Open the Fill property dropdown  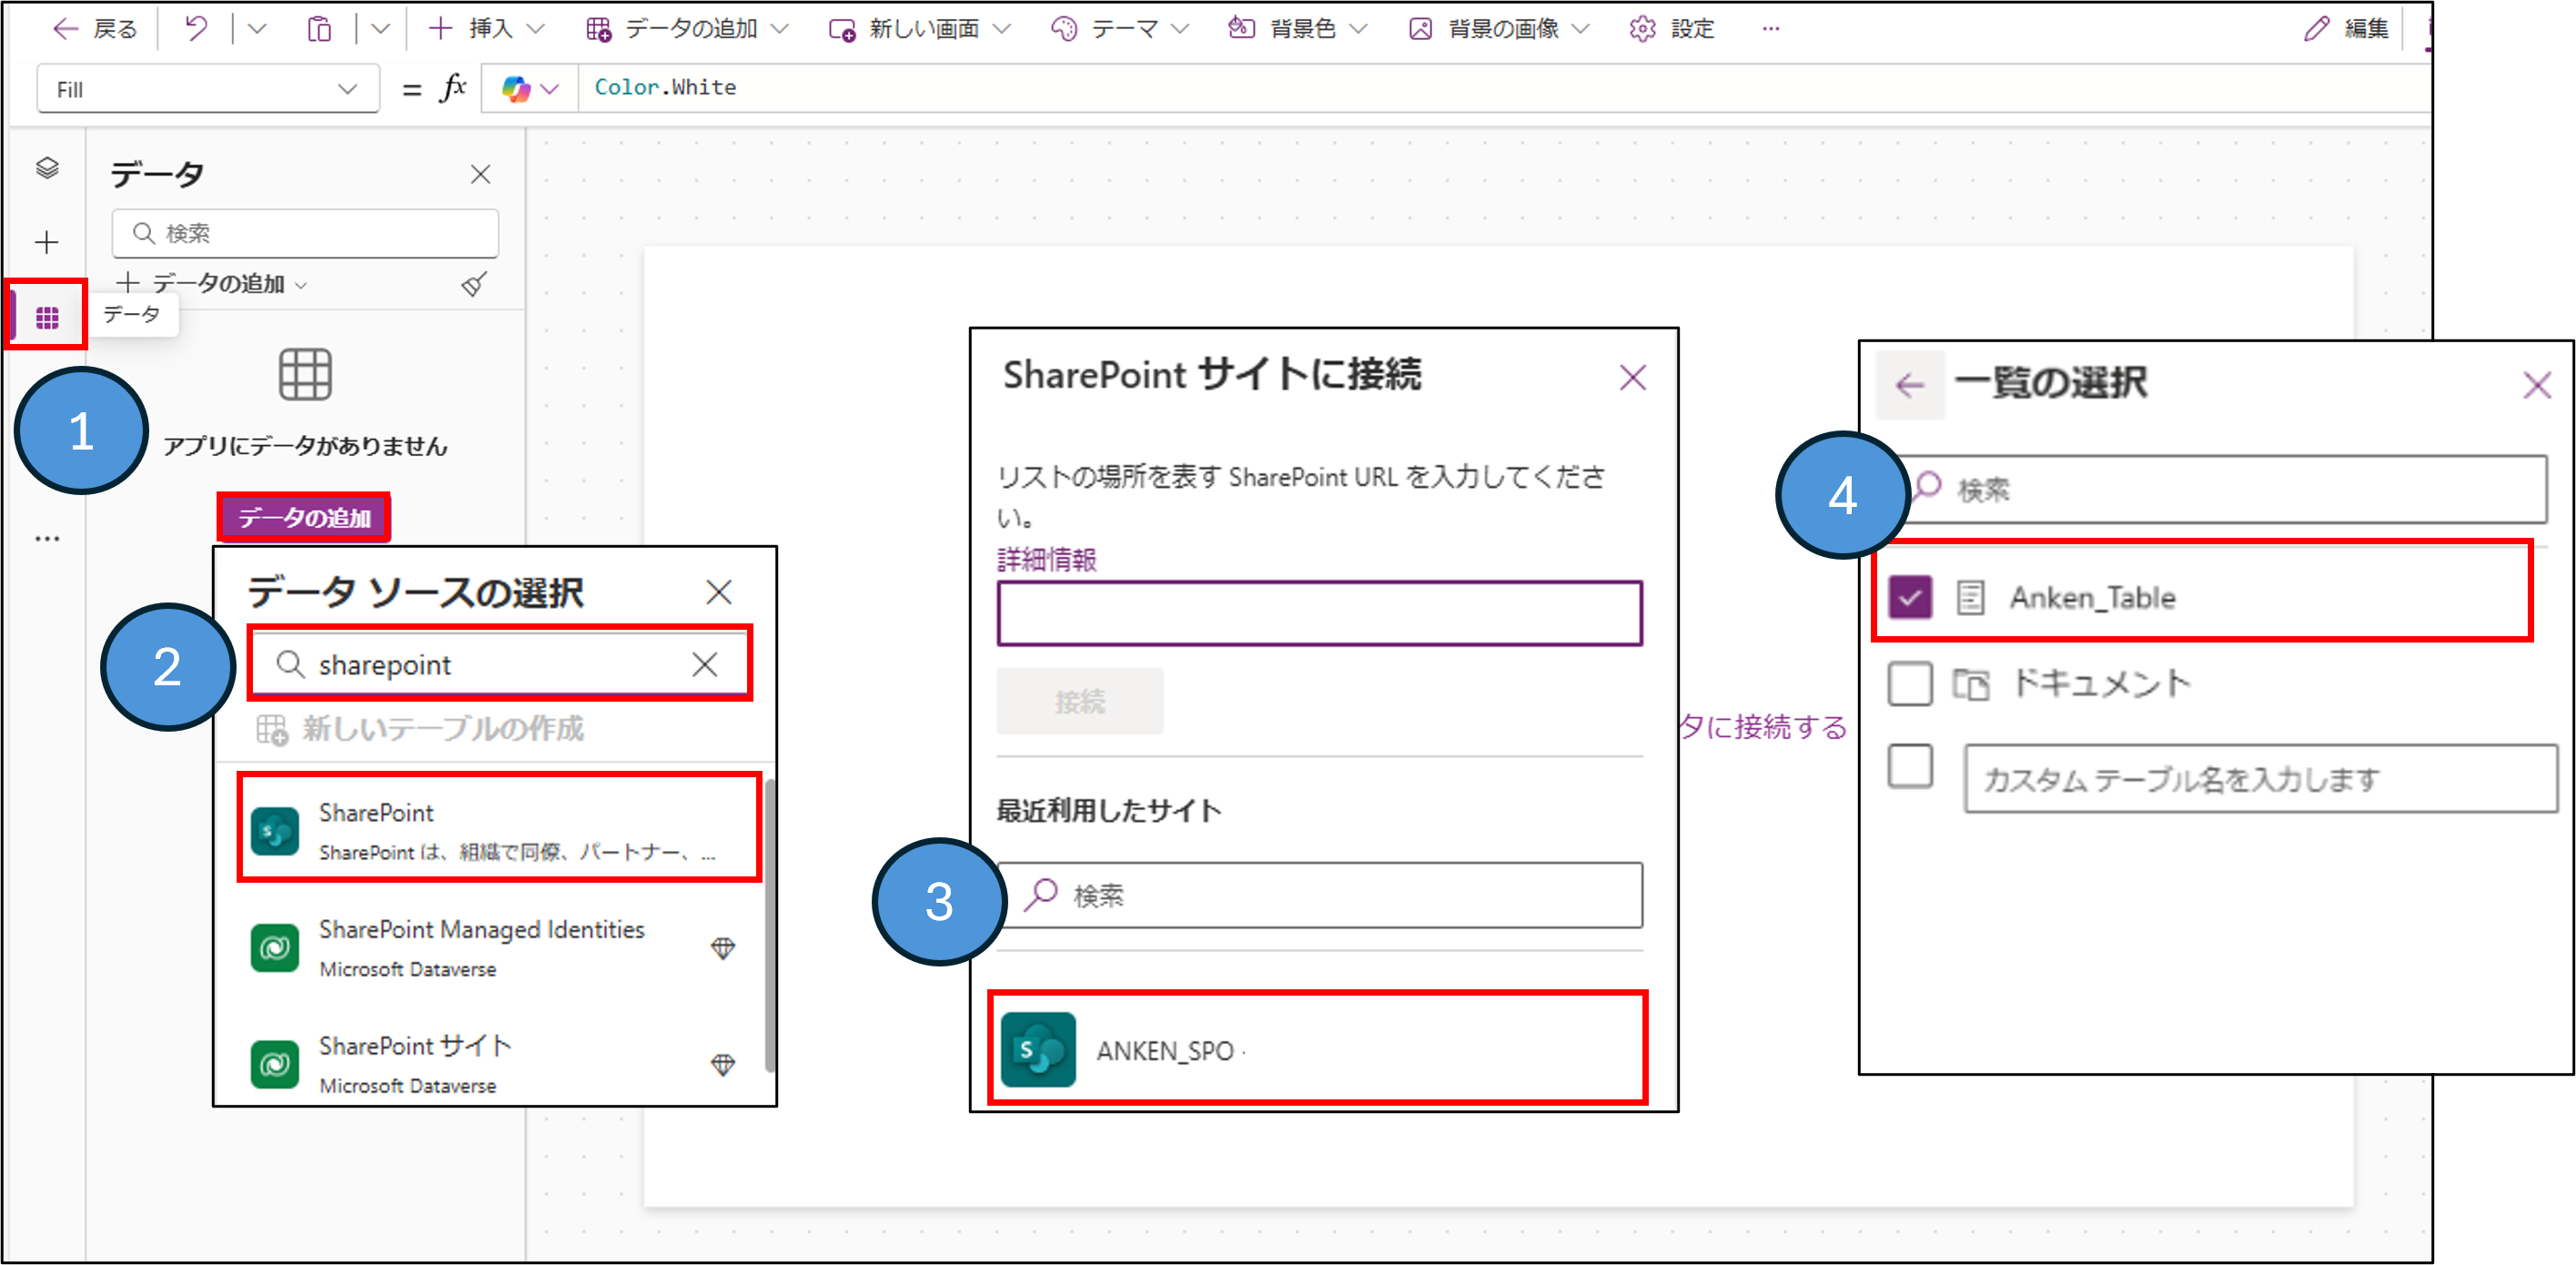(x=208, y=89)
